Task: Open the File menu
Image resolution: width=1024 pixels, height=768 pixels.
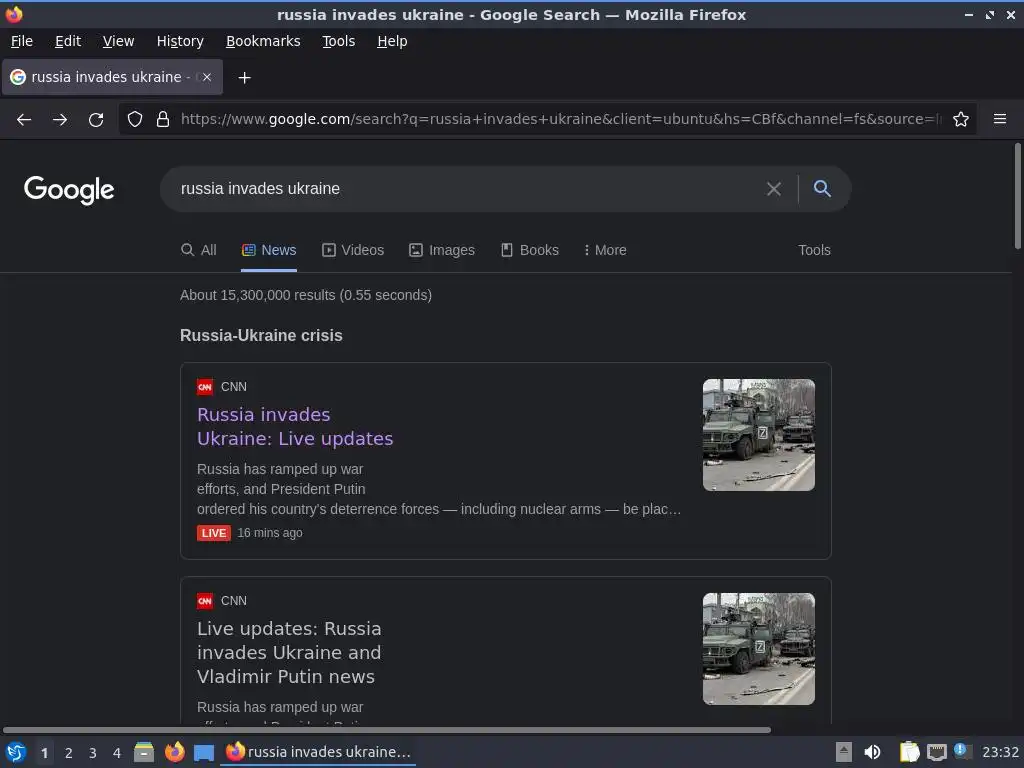Action: [x=22, y=41]
